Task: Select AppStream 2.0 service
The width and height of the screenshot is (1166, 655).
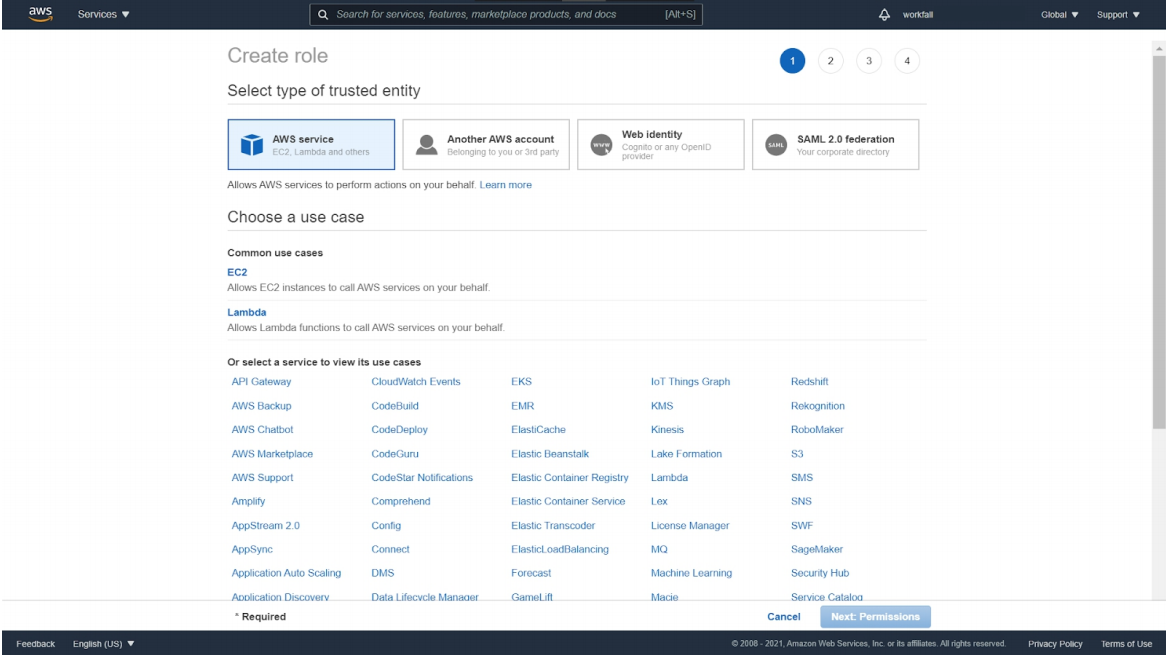Action: tap(265, 525)
